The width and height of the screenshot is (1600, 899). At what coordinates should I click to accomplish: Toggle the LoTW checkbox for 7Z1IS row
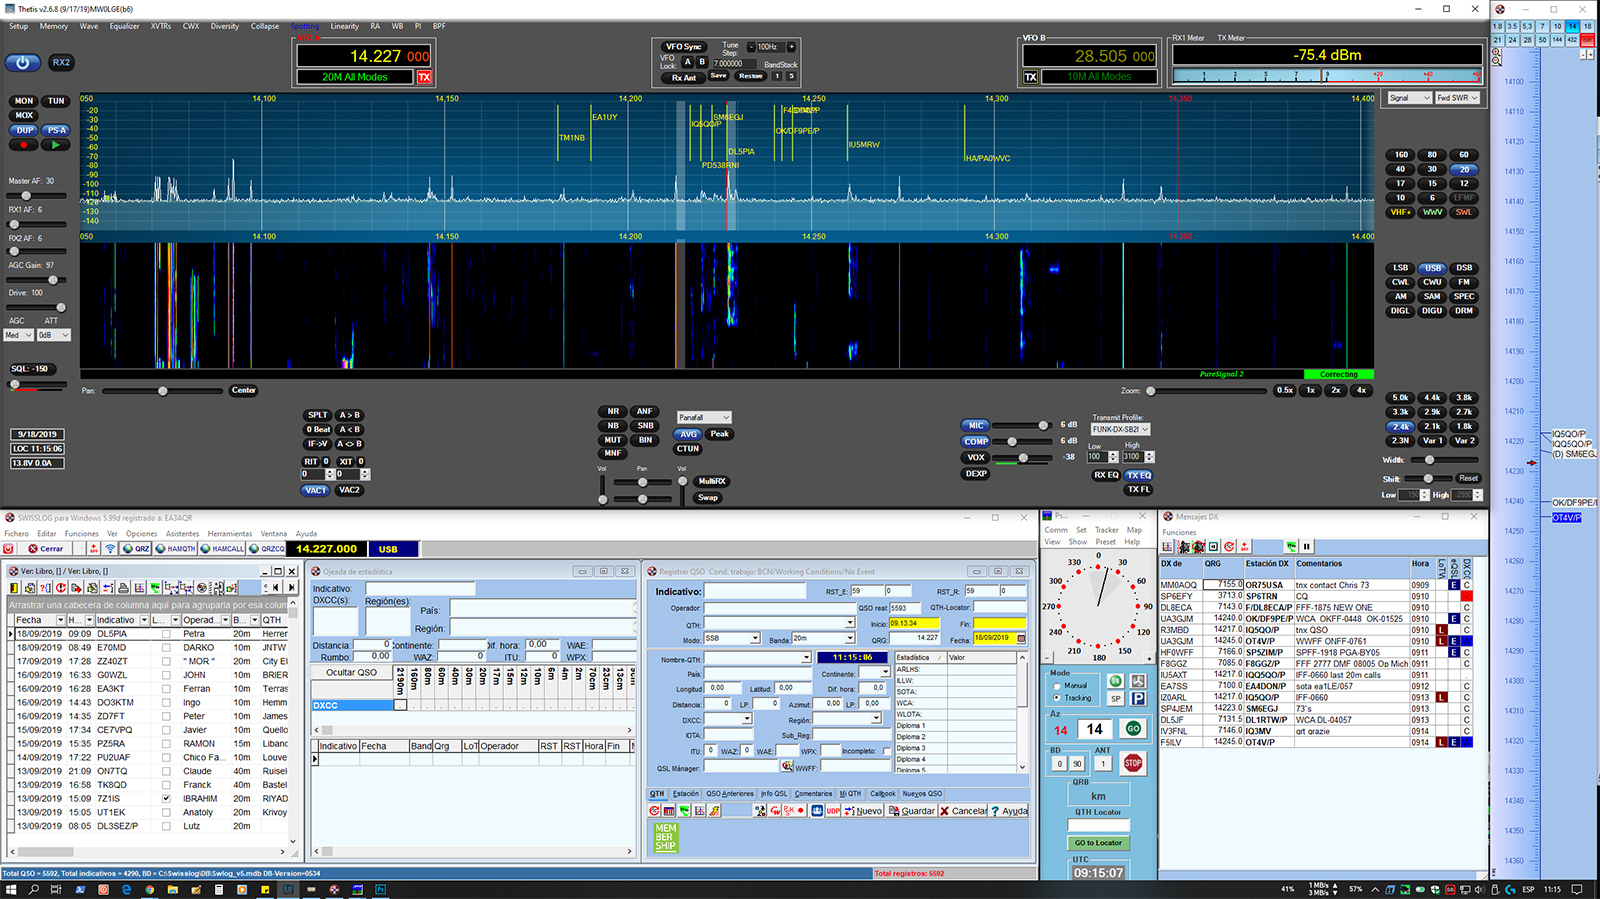pos(166,798)
